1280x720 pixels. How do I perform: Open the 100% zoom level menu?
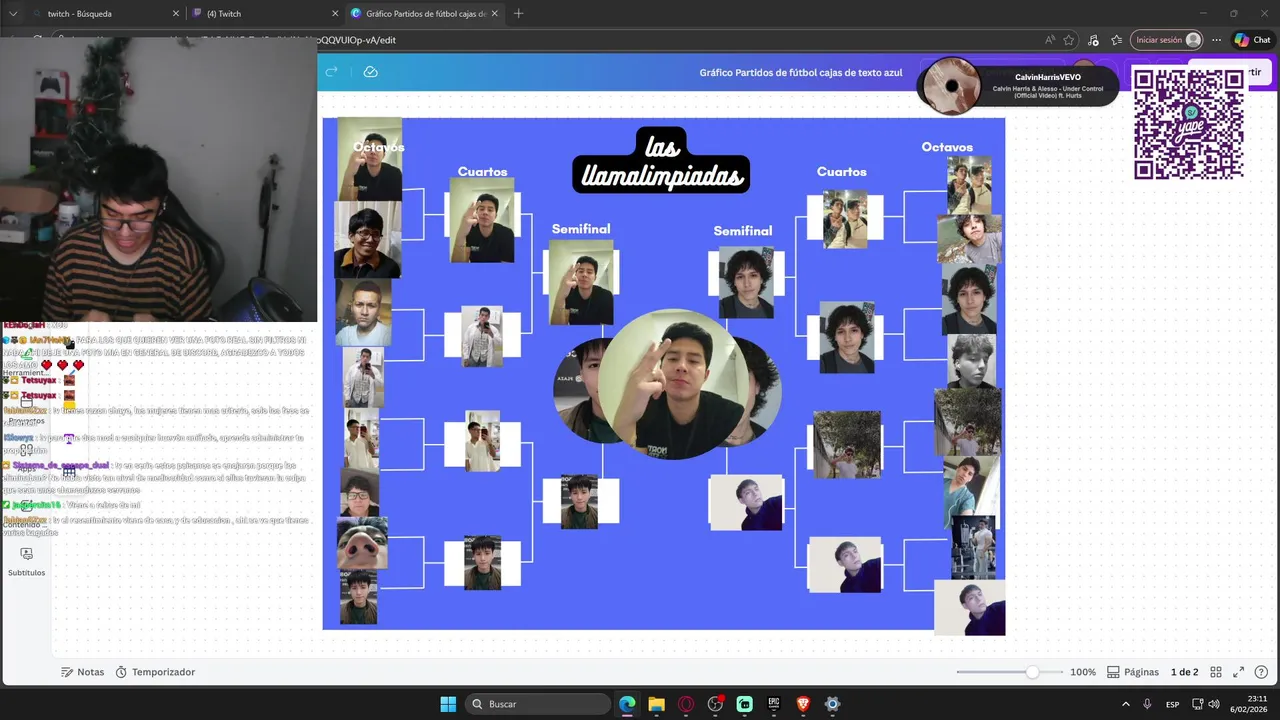[1083, 672]
